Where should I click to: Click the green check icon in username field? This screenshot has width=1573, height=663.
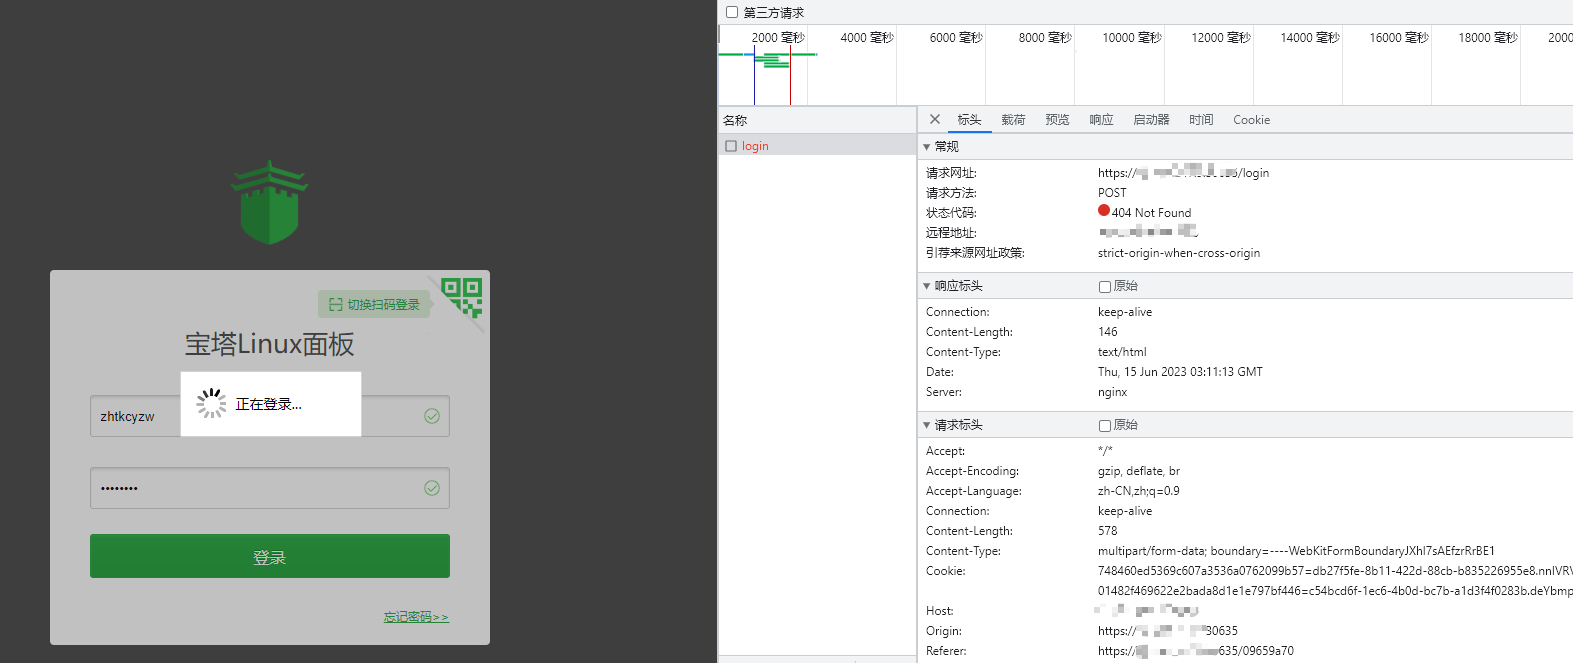point(432,416)
